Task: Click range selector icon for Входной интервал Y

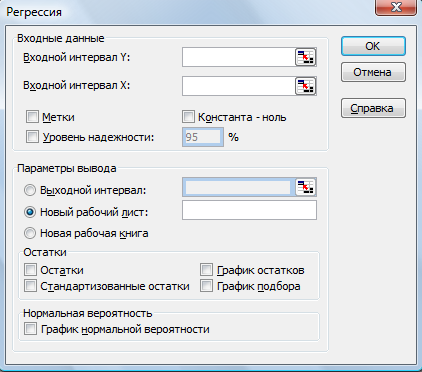Action: pyautogui.click(x=305, y=57)
